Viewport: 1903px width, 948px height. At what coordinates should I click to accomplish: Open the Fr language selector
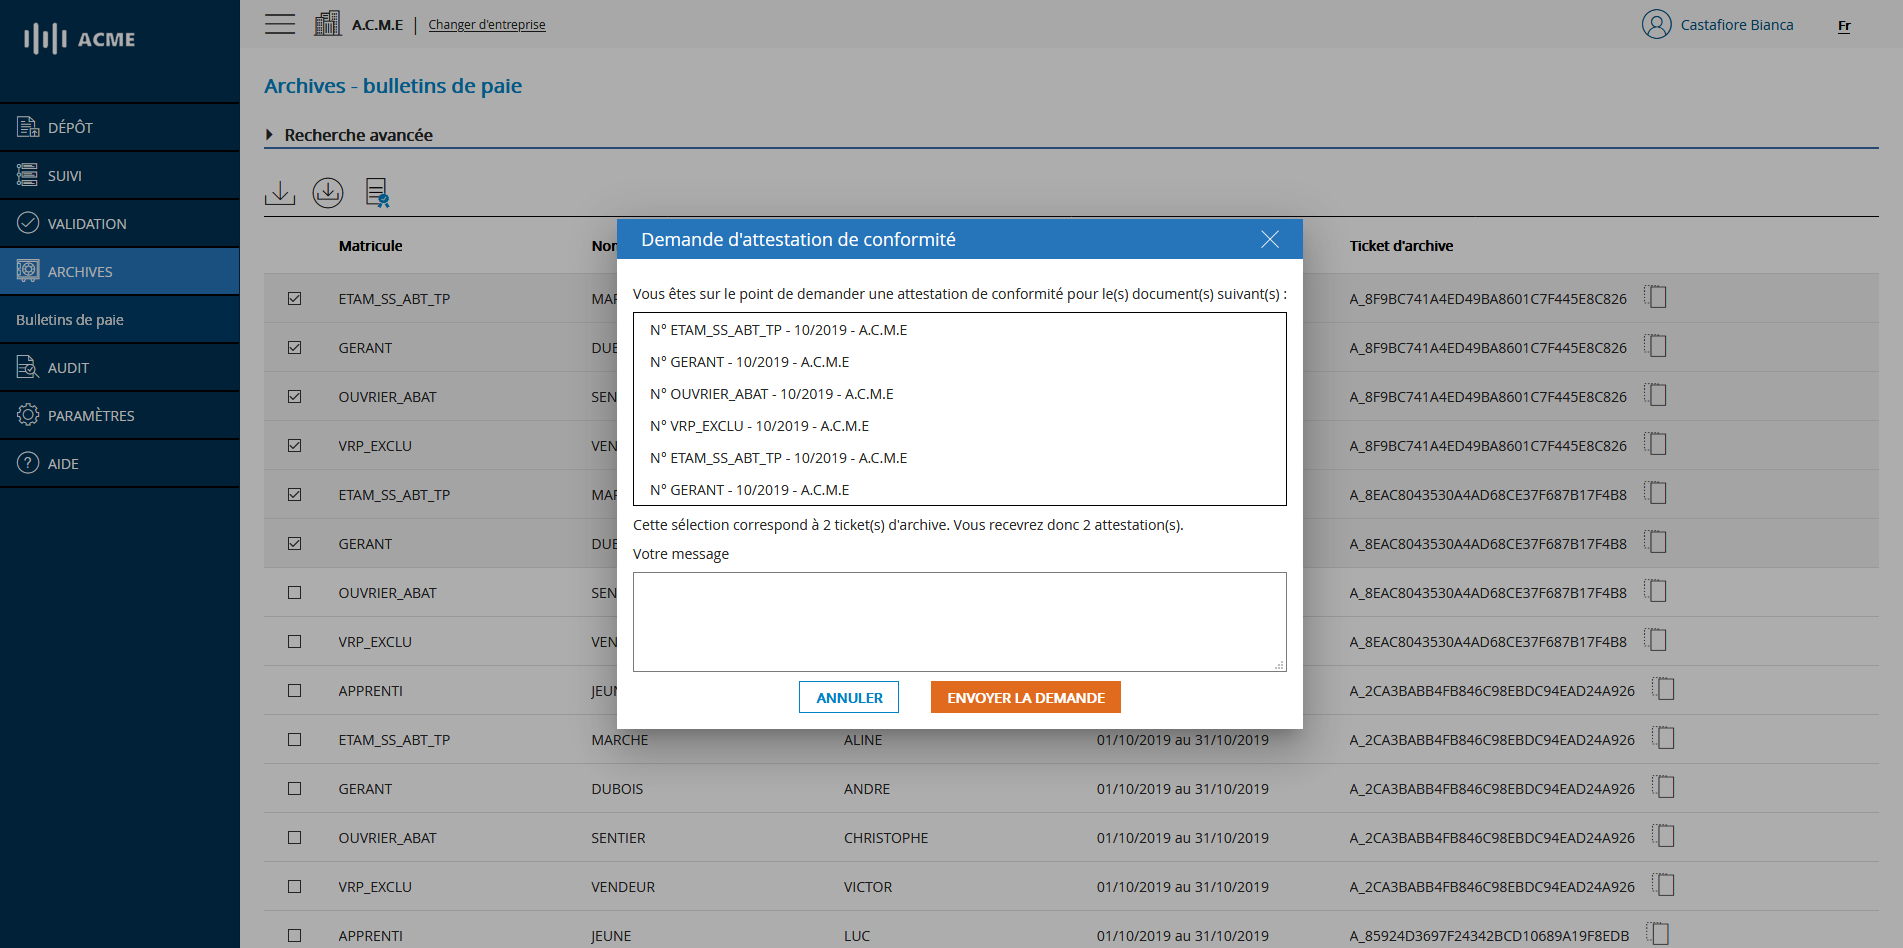point(1844,26)
